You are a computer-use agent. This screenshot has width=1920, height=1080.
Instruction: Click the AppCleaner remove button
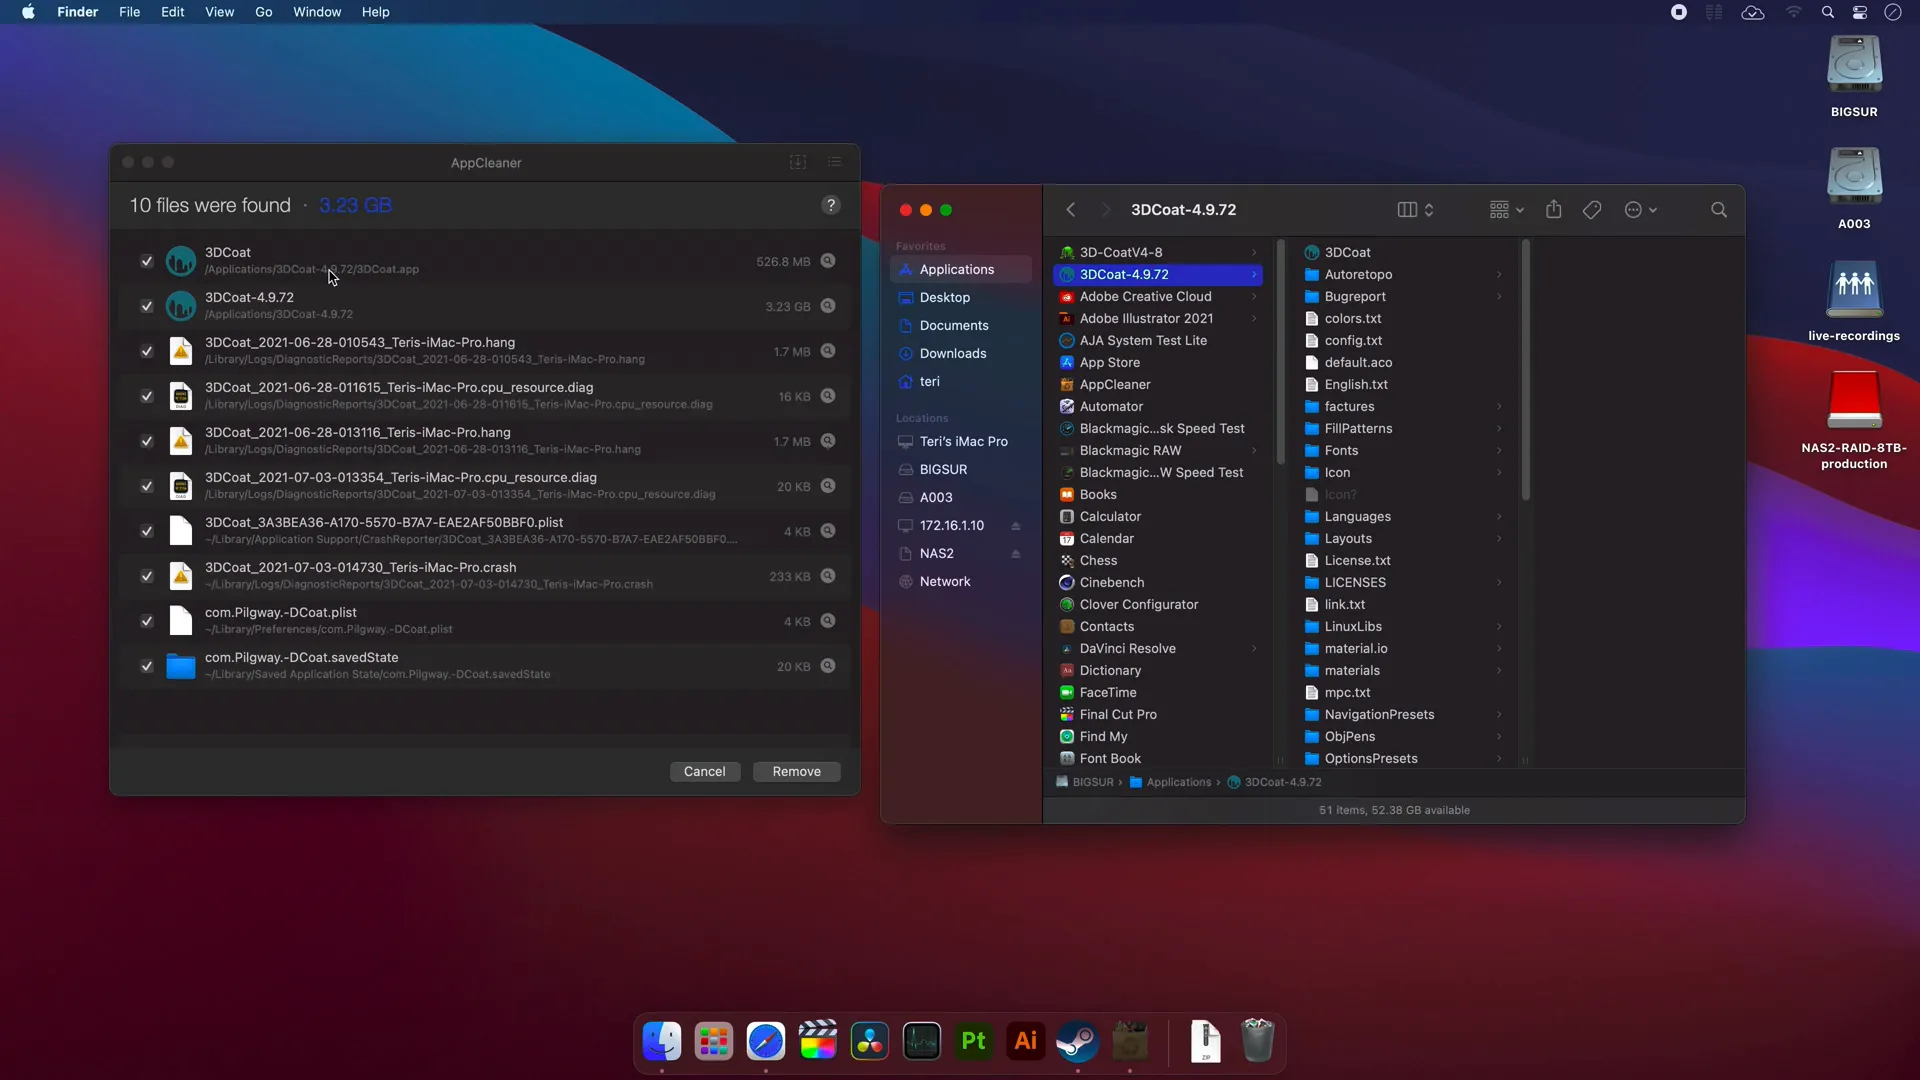(x=796, y=771)
